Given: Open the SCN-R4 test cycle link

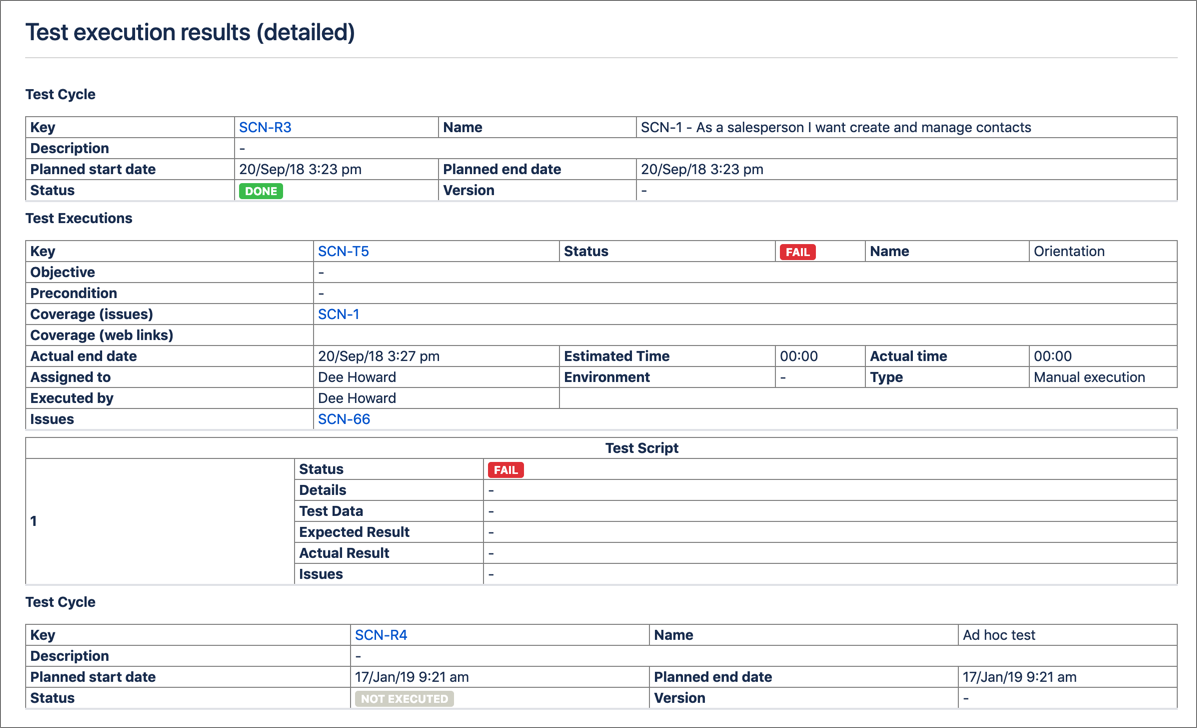Looking at the screenshot, I should (381, 635).
